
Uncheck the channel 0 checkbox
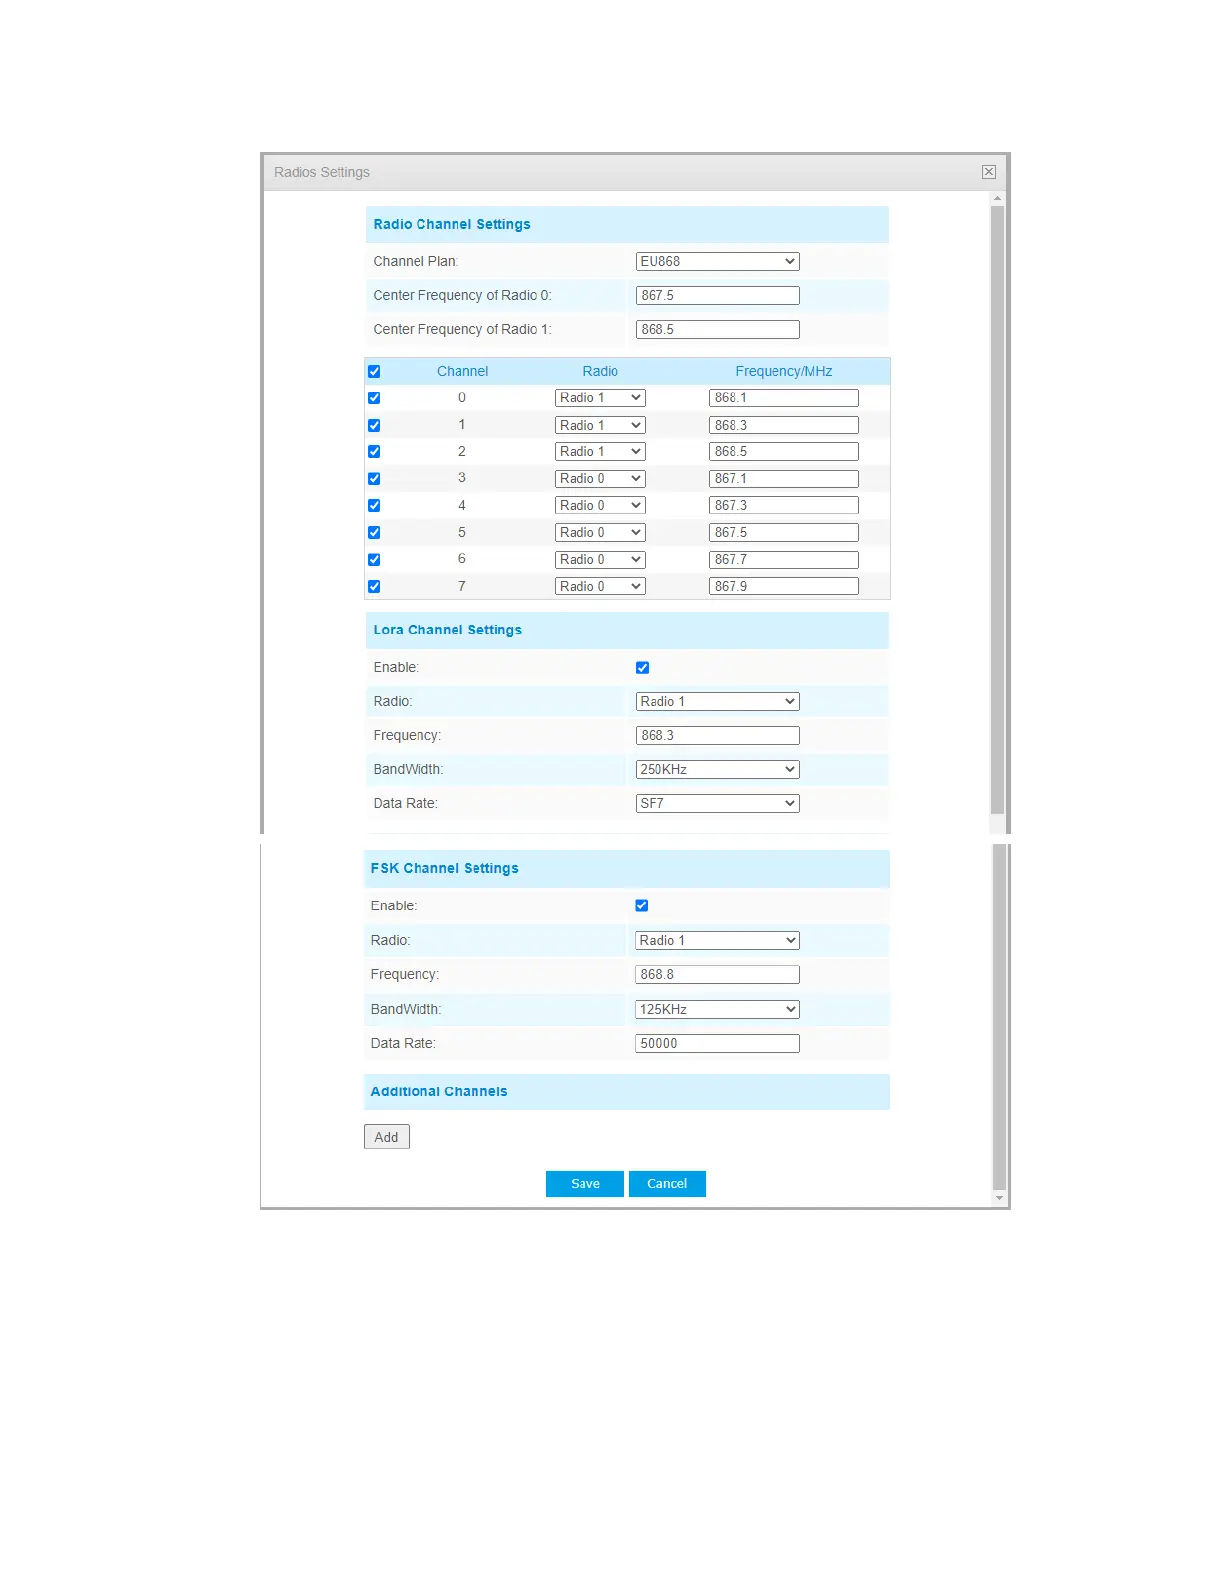[x=374, y=398]
